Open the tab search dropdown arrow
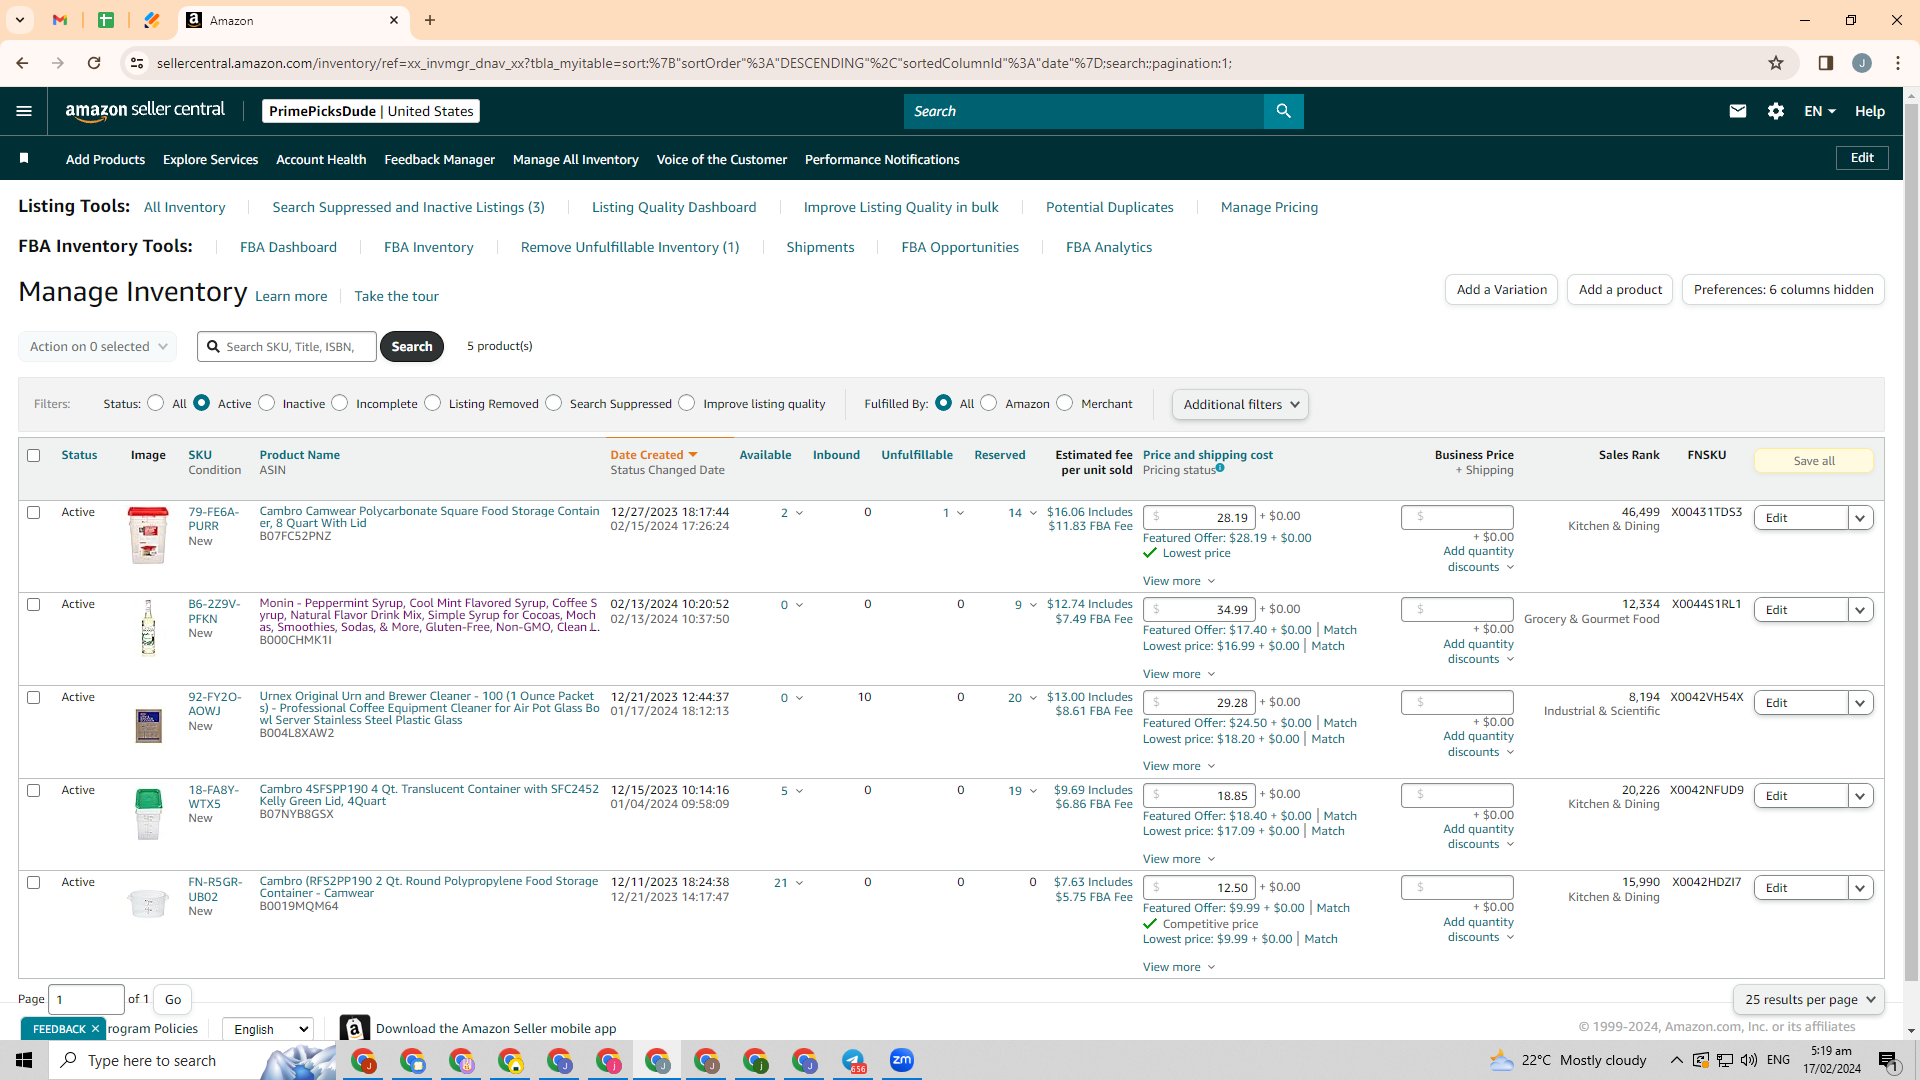Viewport: 1920px width, 1080px height. tap(20, 20)
